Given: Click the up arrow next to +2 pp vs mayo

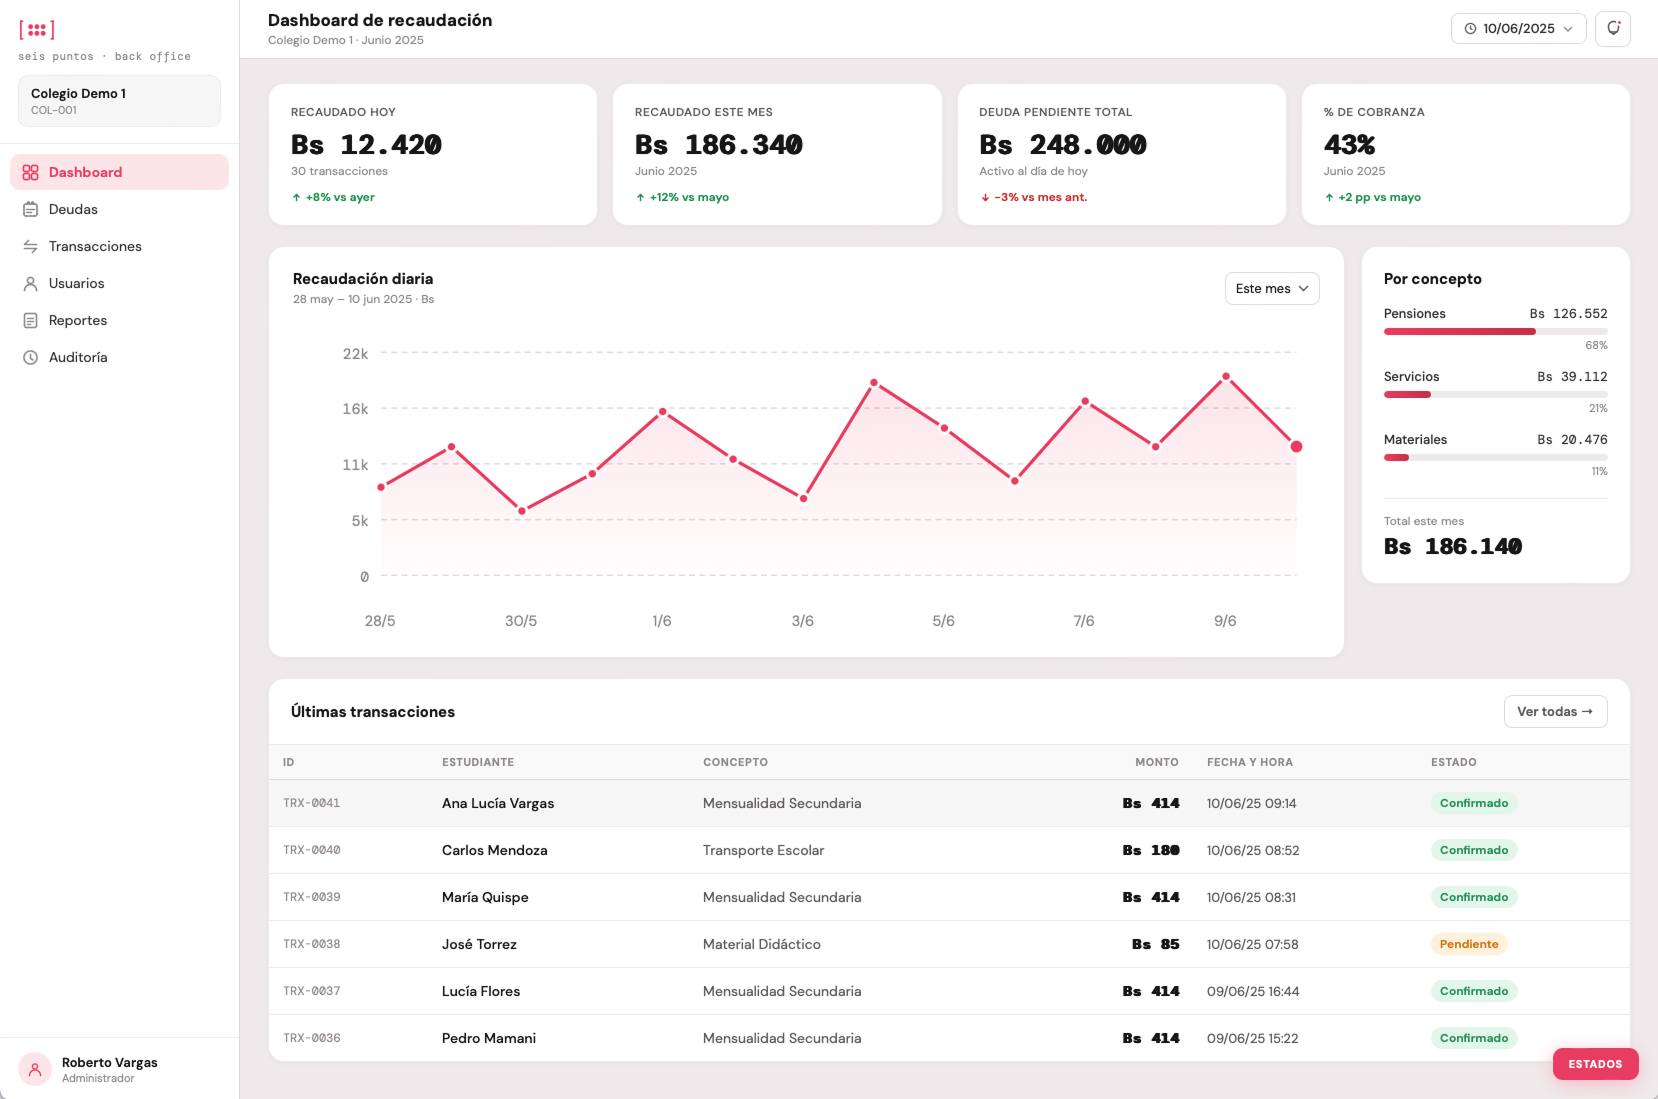Looking at the screenshot, I should point(1329,197).
